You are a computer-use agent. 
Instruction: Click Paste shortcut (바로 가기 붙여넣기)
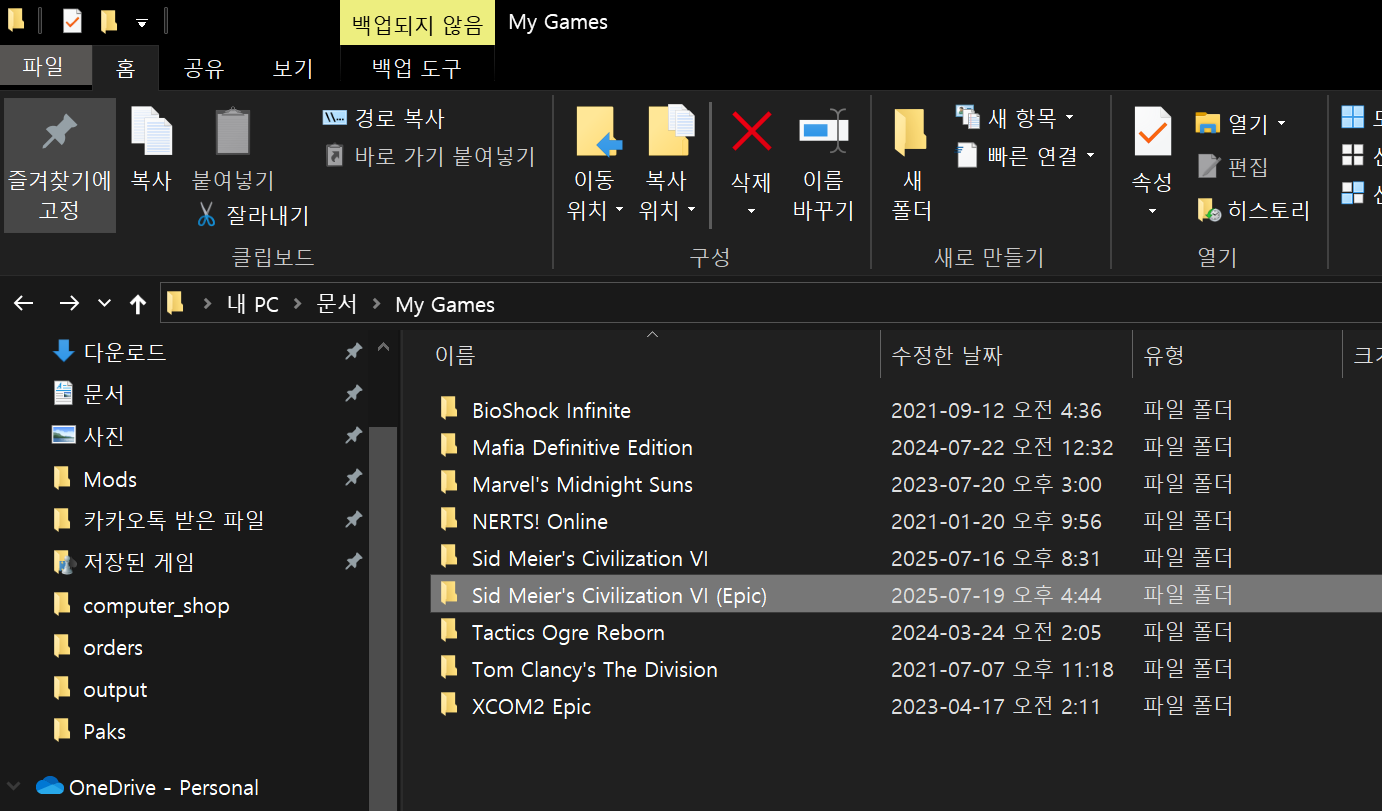[430, 157]
